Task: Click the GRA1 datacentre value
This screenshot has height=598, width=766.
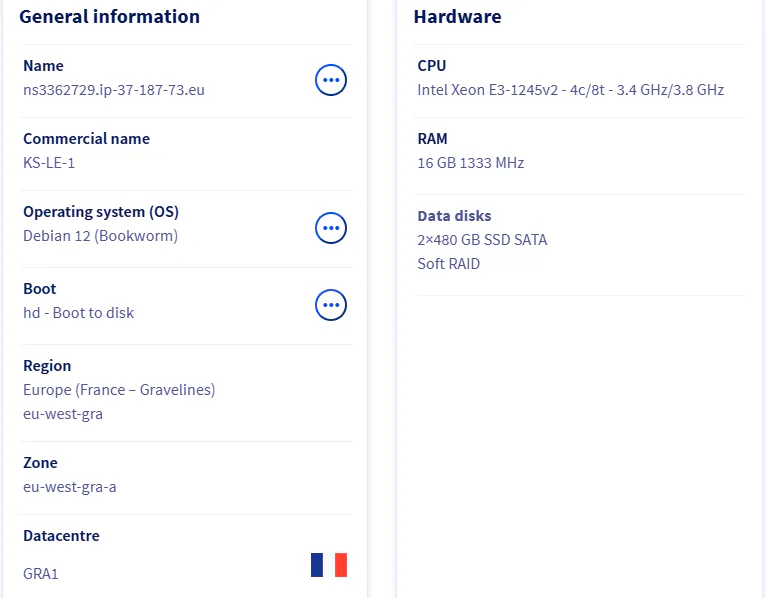Action: (x=41, y=574)
